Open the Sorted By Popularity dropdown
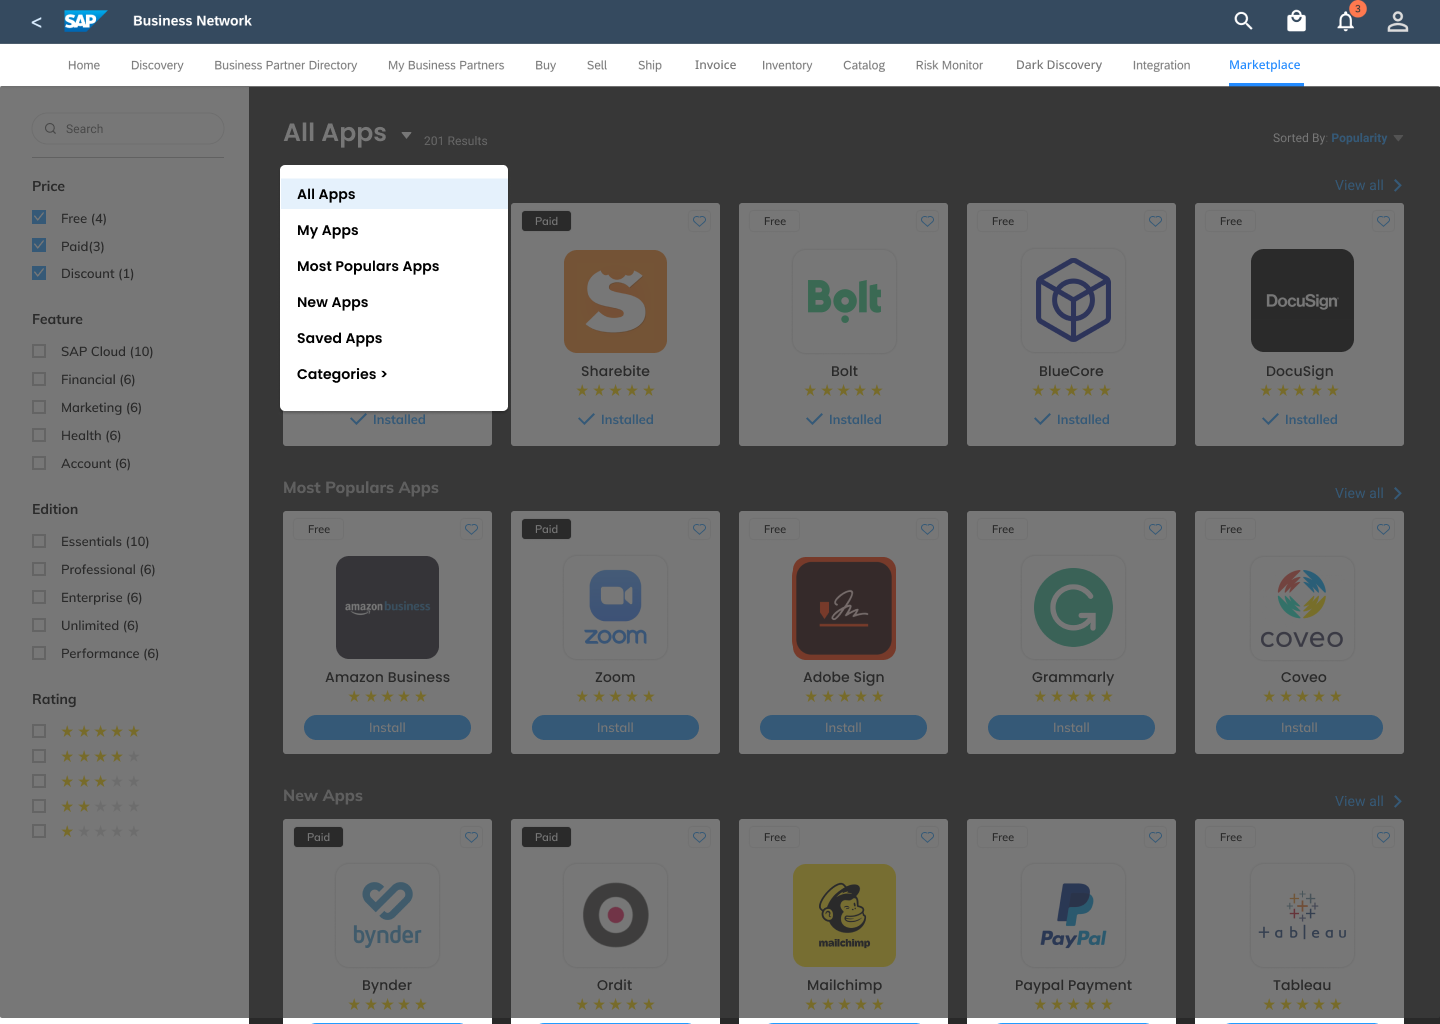 click(1366, 138)
